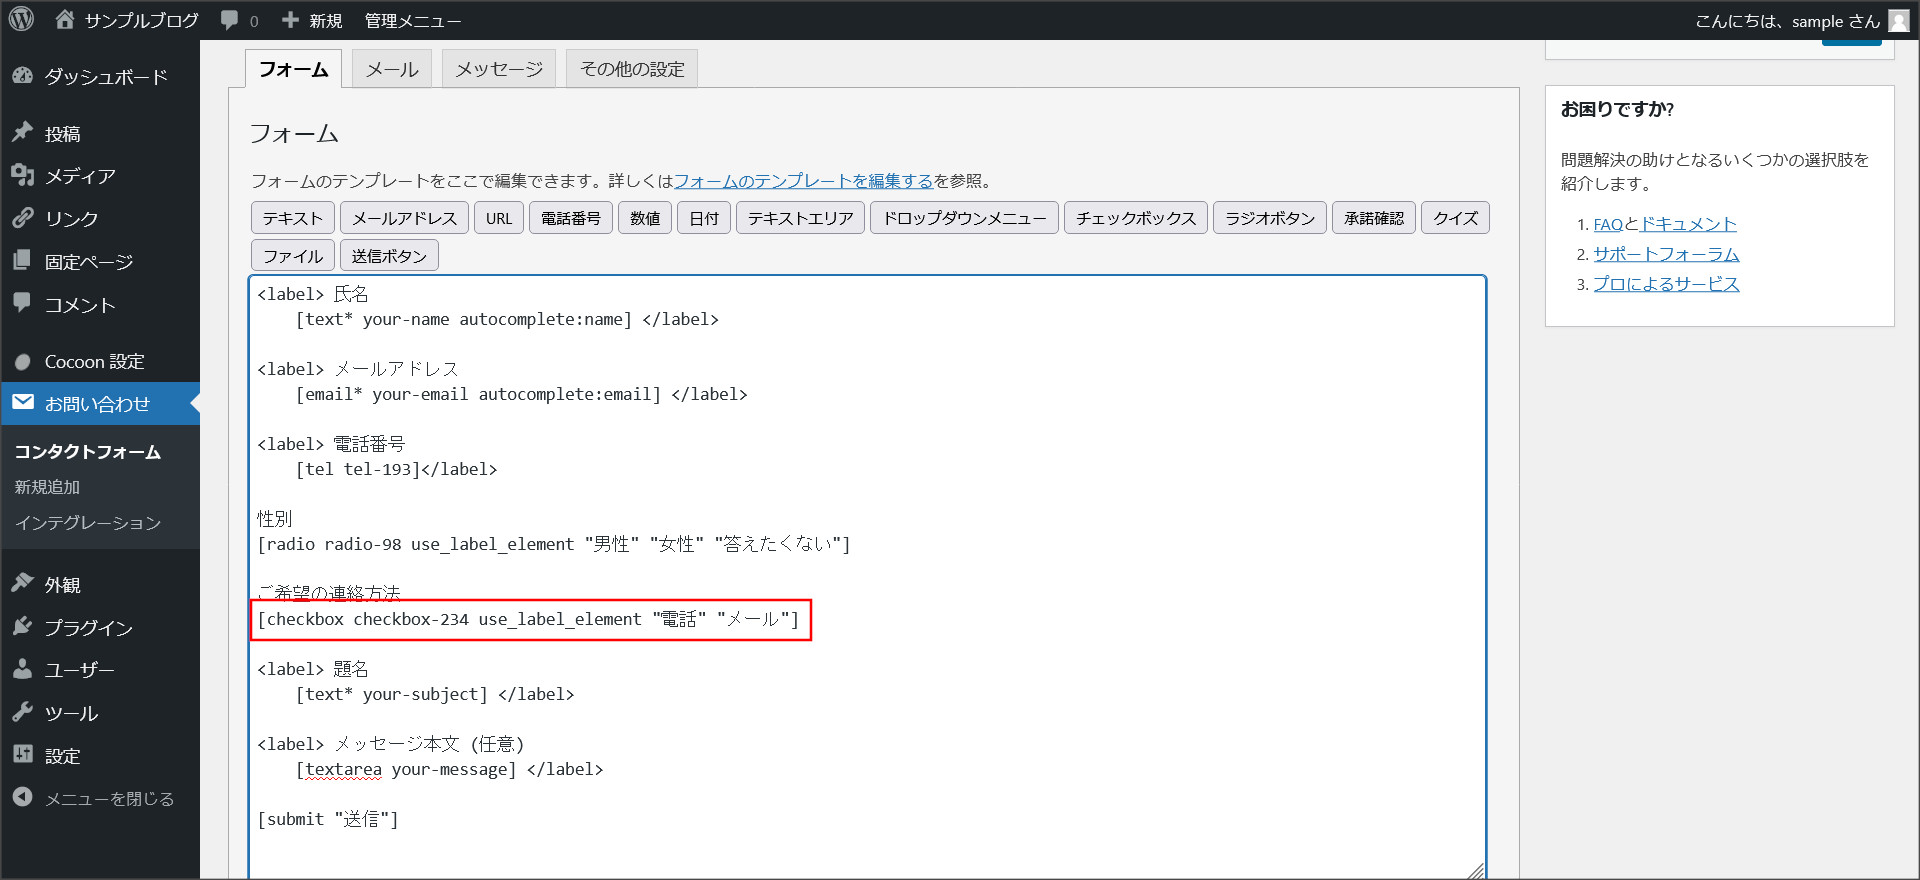Screen dimensions: 1920x880
Task: Insert a ドロップダウンメニュー form tag
Action: 964,218
